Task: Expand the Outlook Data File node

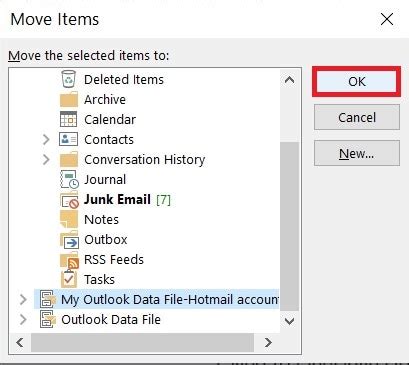Action: click(x=23, y=319)
